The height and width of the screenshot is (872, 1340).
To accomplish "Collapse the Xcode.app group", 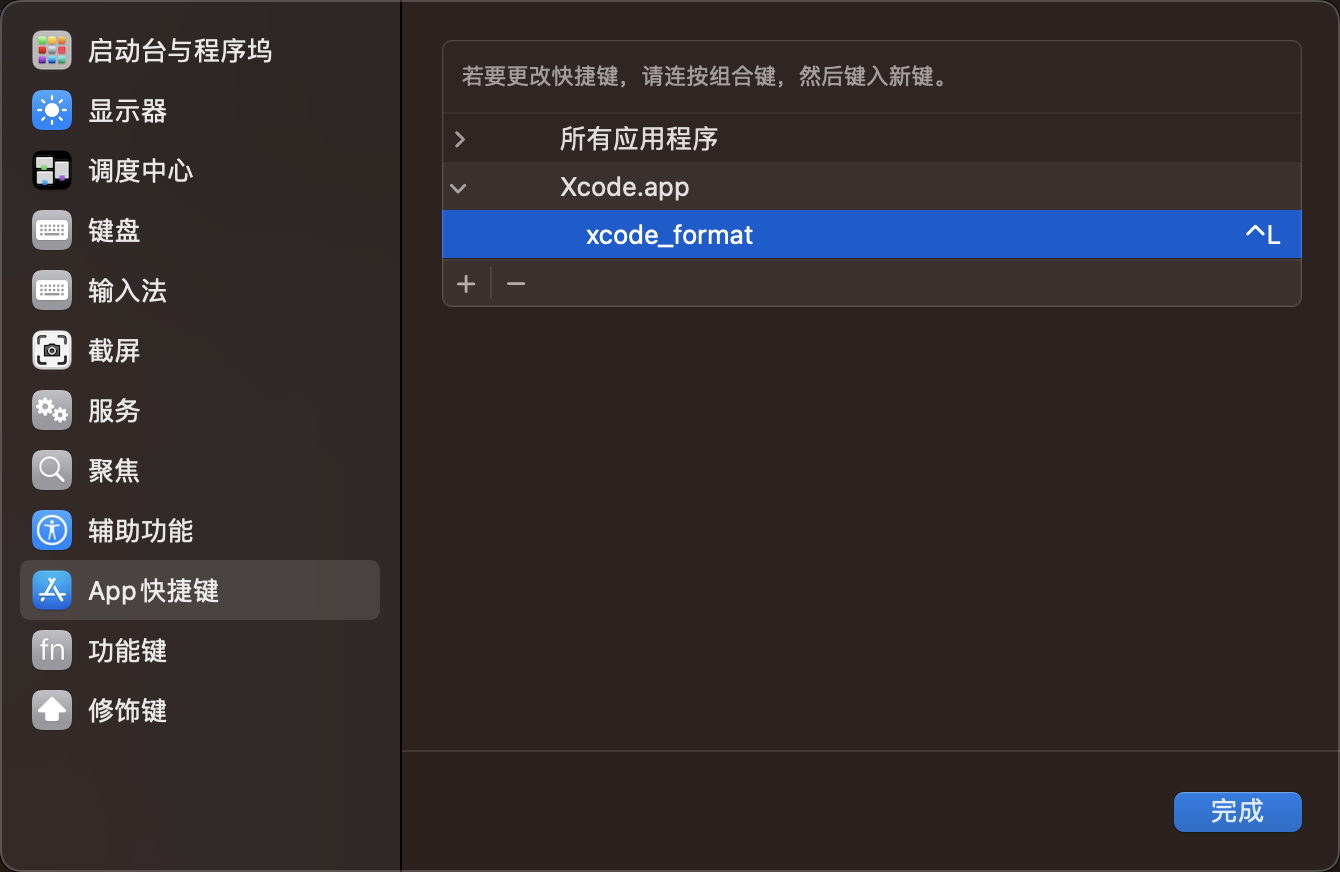I will tap(459, 187).
